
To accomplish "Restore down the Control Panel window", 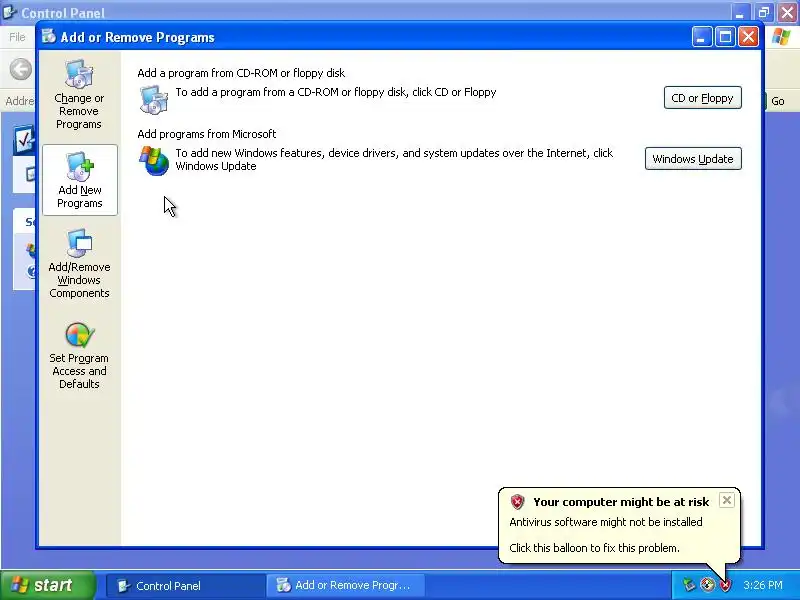I will 764,12.
